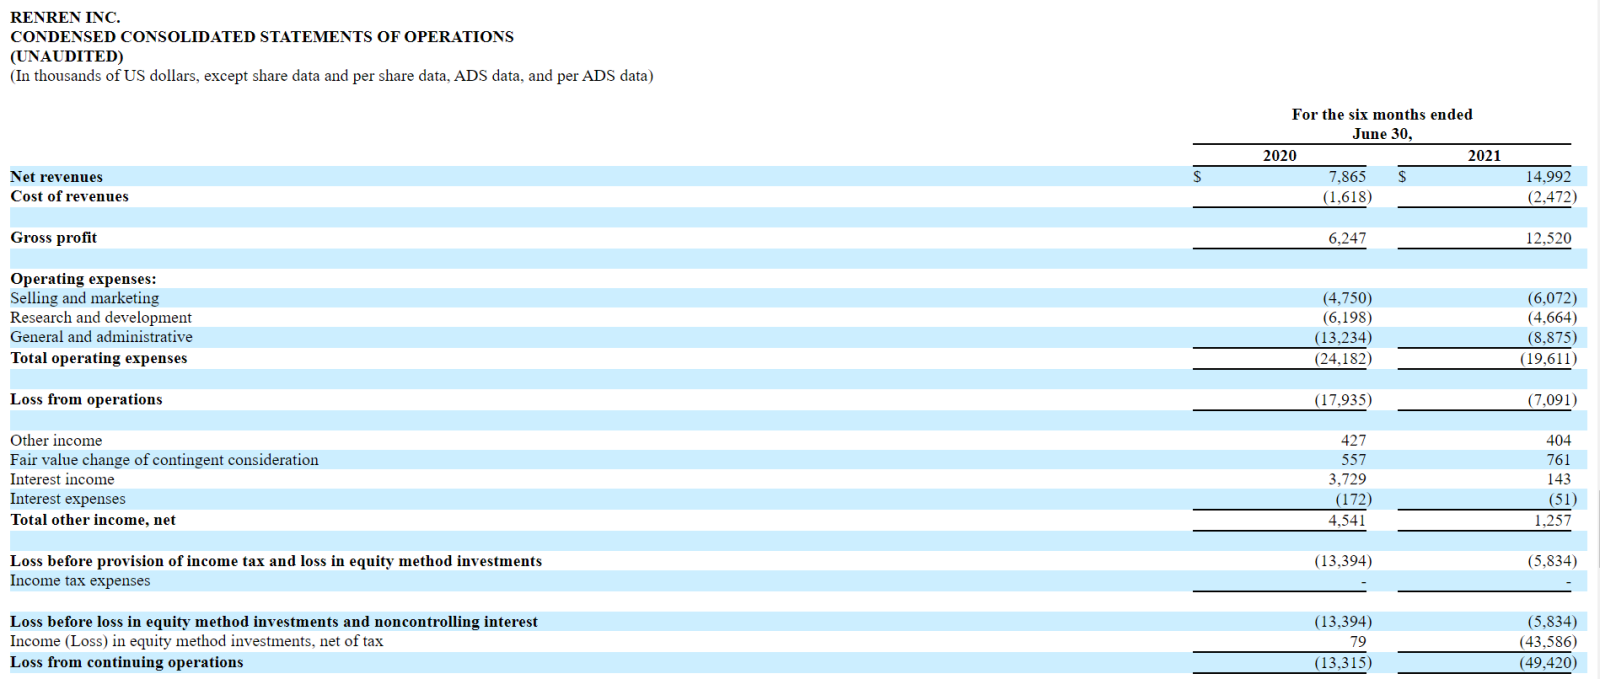This screenshot has width=1600, height=679.
Task: Click 'Loss from continuing operations' label
Action: 127,663
